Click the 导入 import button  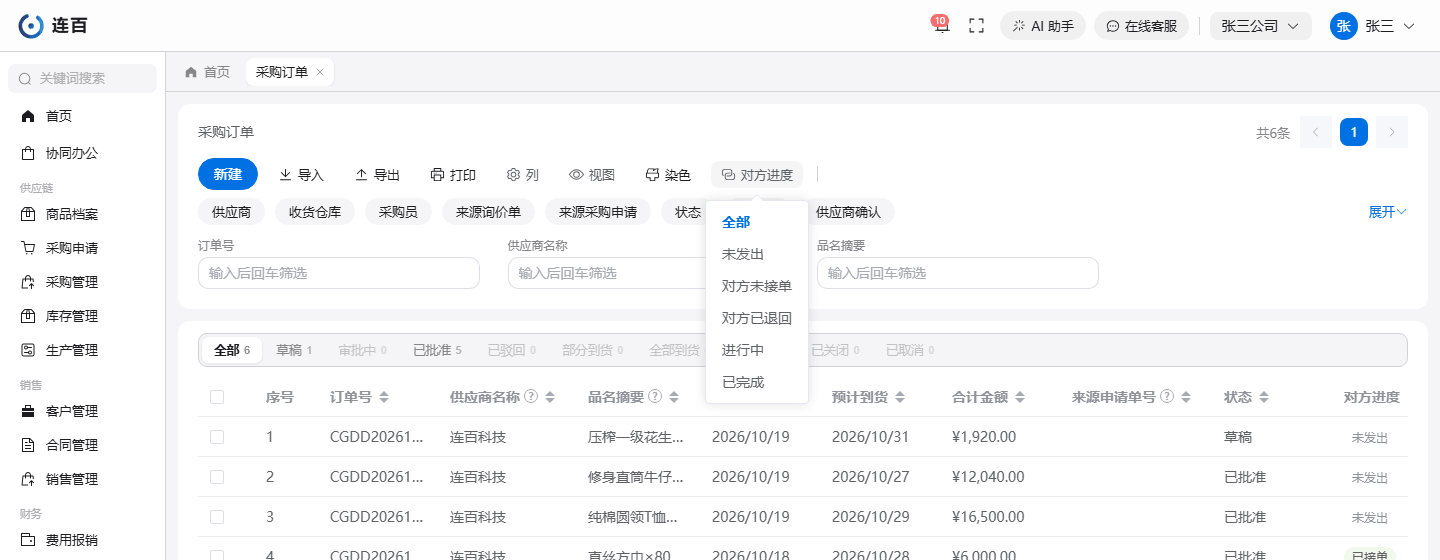(x=301, y=175)
